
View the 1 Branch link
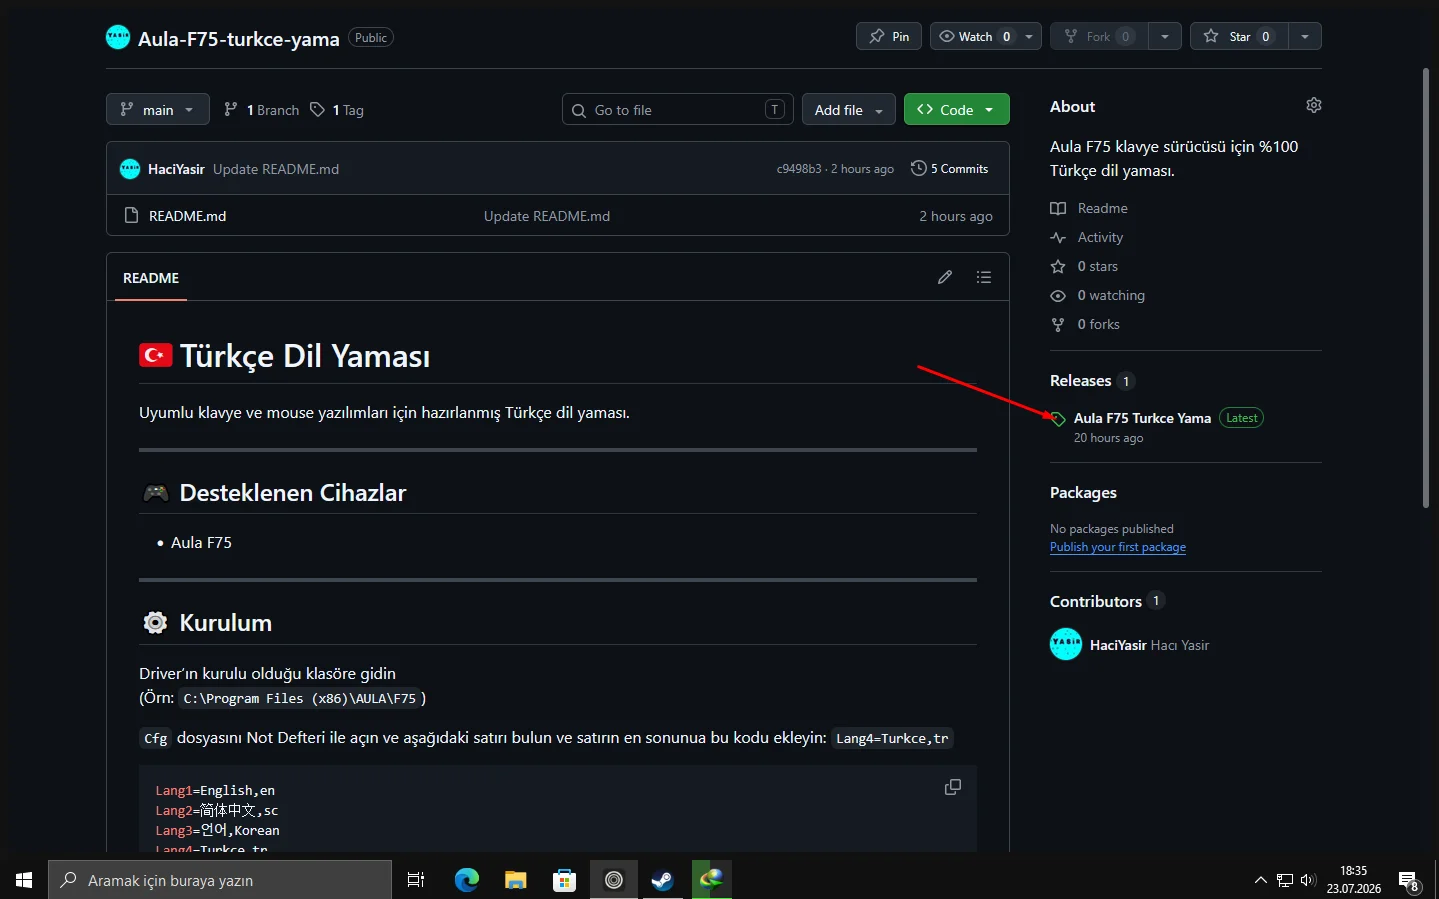[261, 110]
